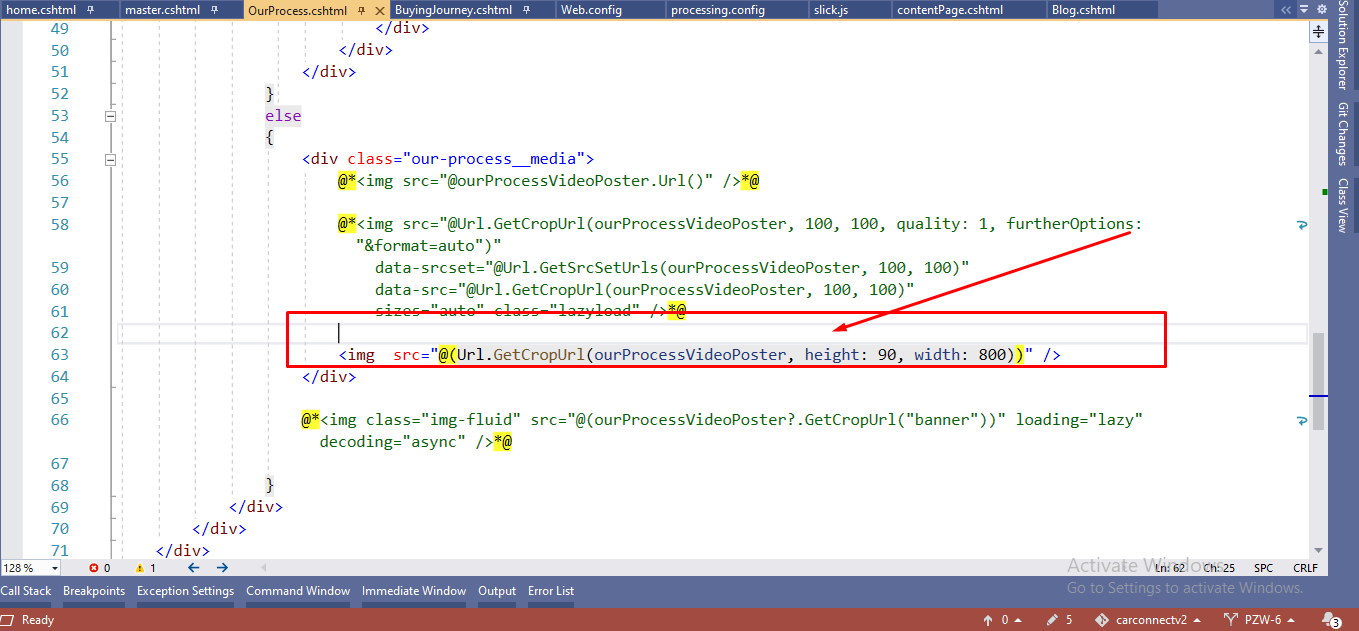Screen dimensions: 1359x631
Task: Click the CRLF line-ending indicator
Action: [1305, 567]
